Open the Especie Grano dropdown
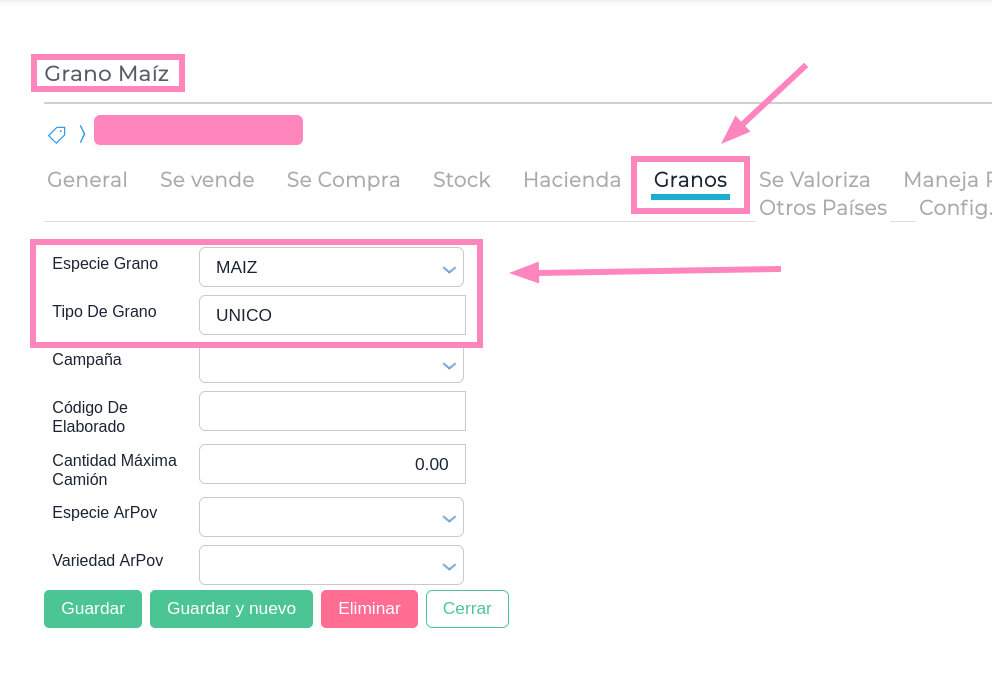The height and width of the screenshot is (682, 992). click(x=331, y=267)
